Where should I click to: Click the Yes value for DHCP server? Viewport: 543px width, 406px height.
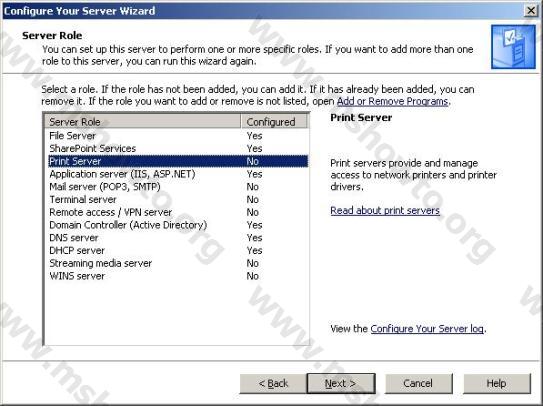pyautogui.click(x=254, y=250)
